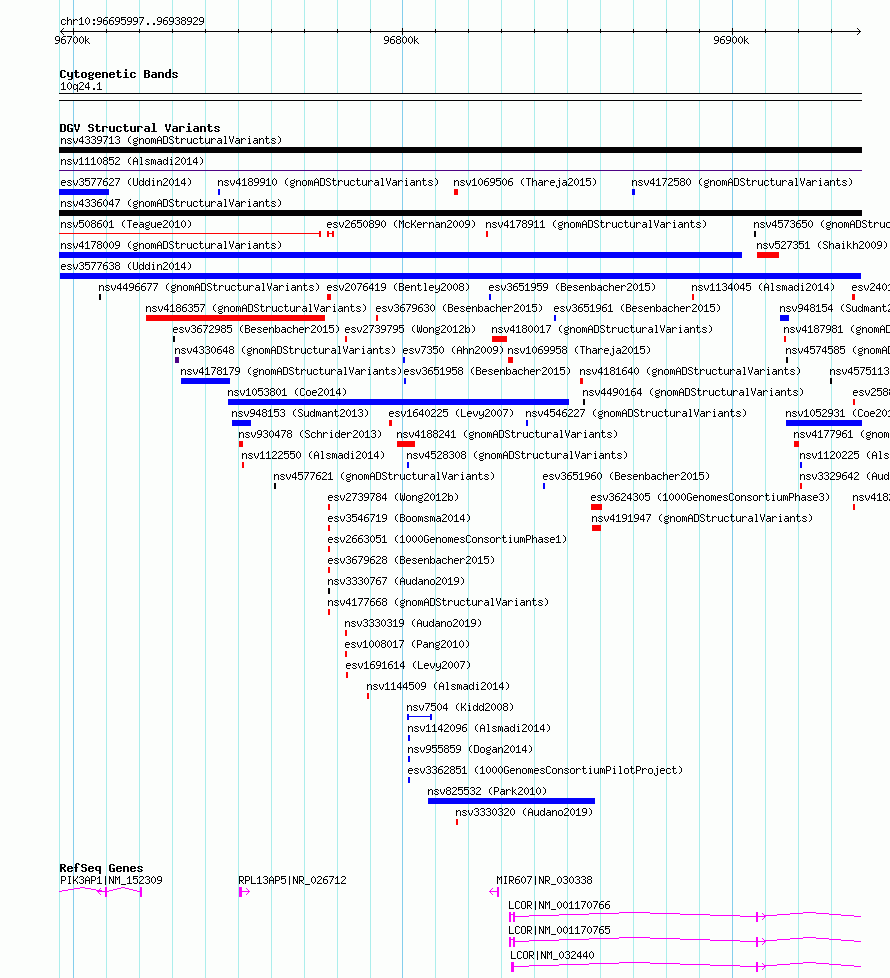Open esv3651960 (Besenbacher2015) variant
This screenshot has width=890, height=978.
(626, 477)
